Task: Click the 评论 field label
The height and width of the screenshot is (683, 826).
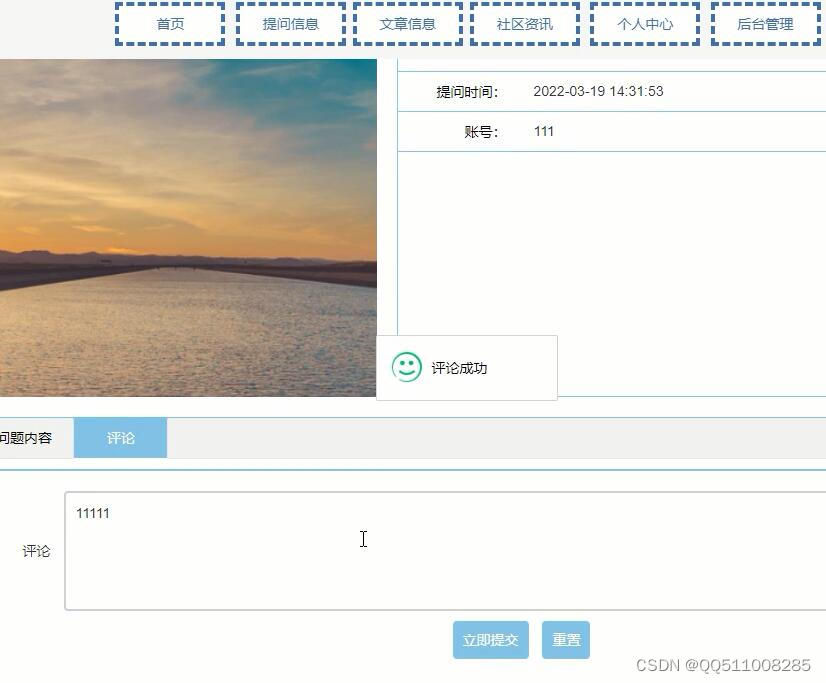Action: pyautogui.click(x=36, y=551)
